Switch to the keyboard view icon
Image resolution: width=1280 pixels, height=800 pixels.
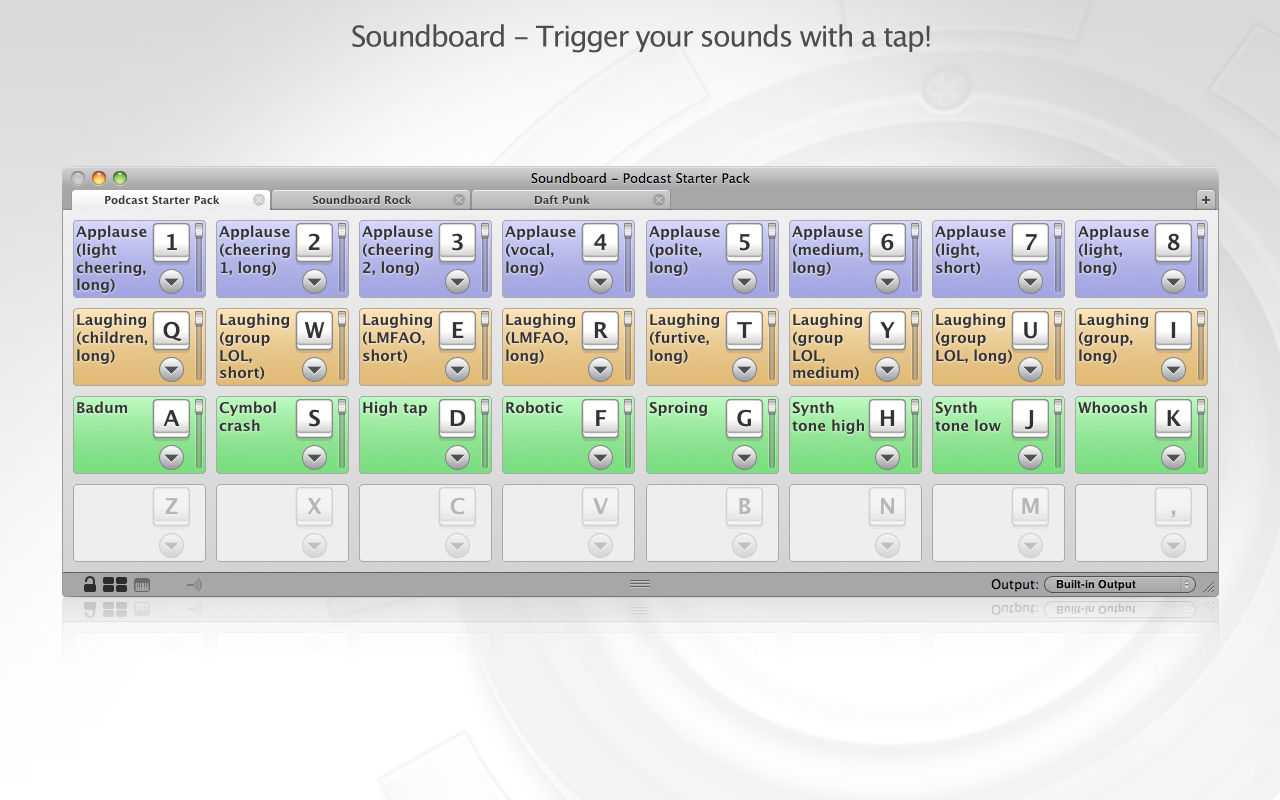[142, 585]
